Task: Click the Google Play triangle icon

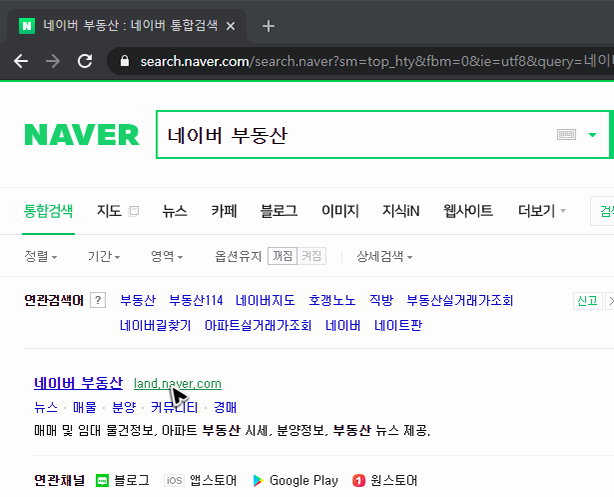Action: coord(258,481)
